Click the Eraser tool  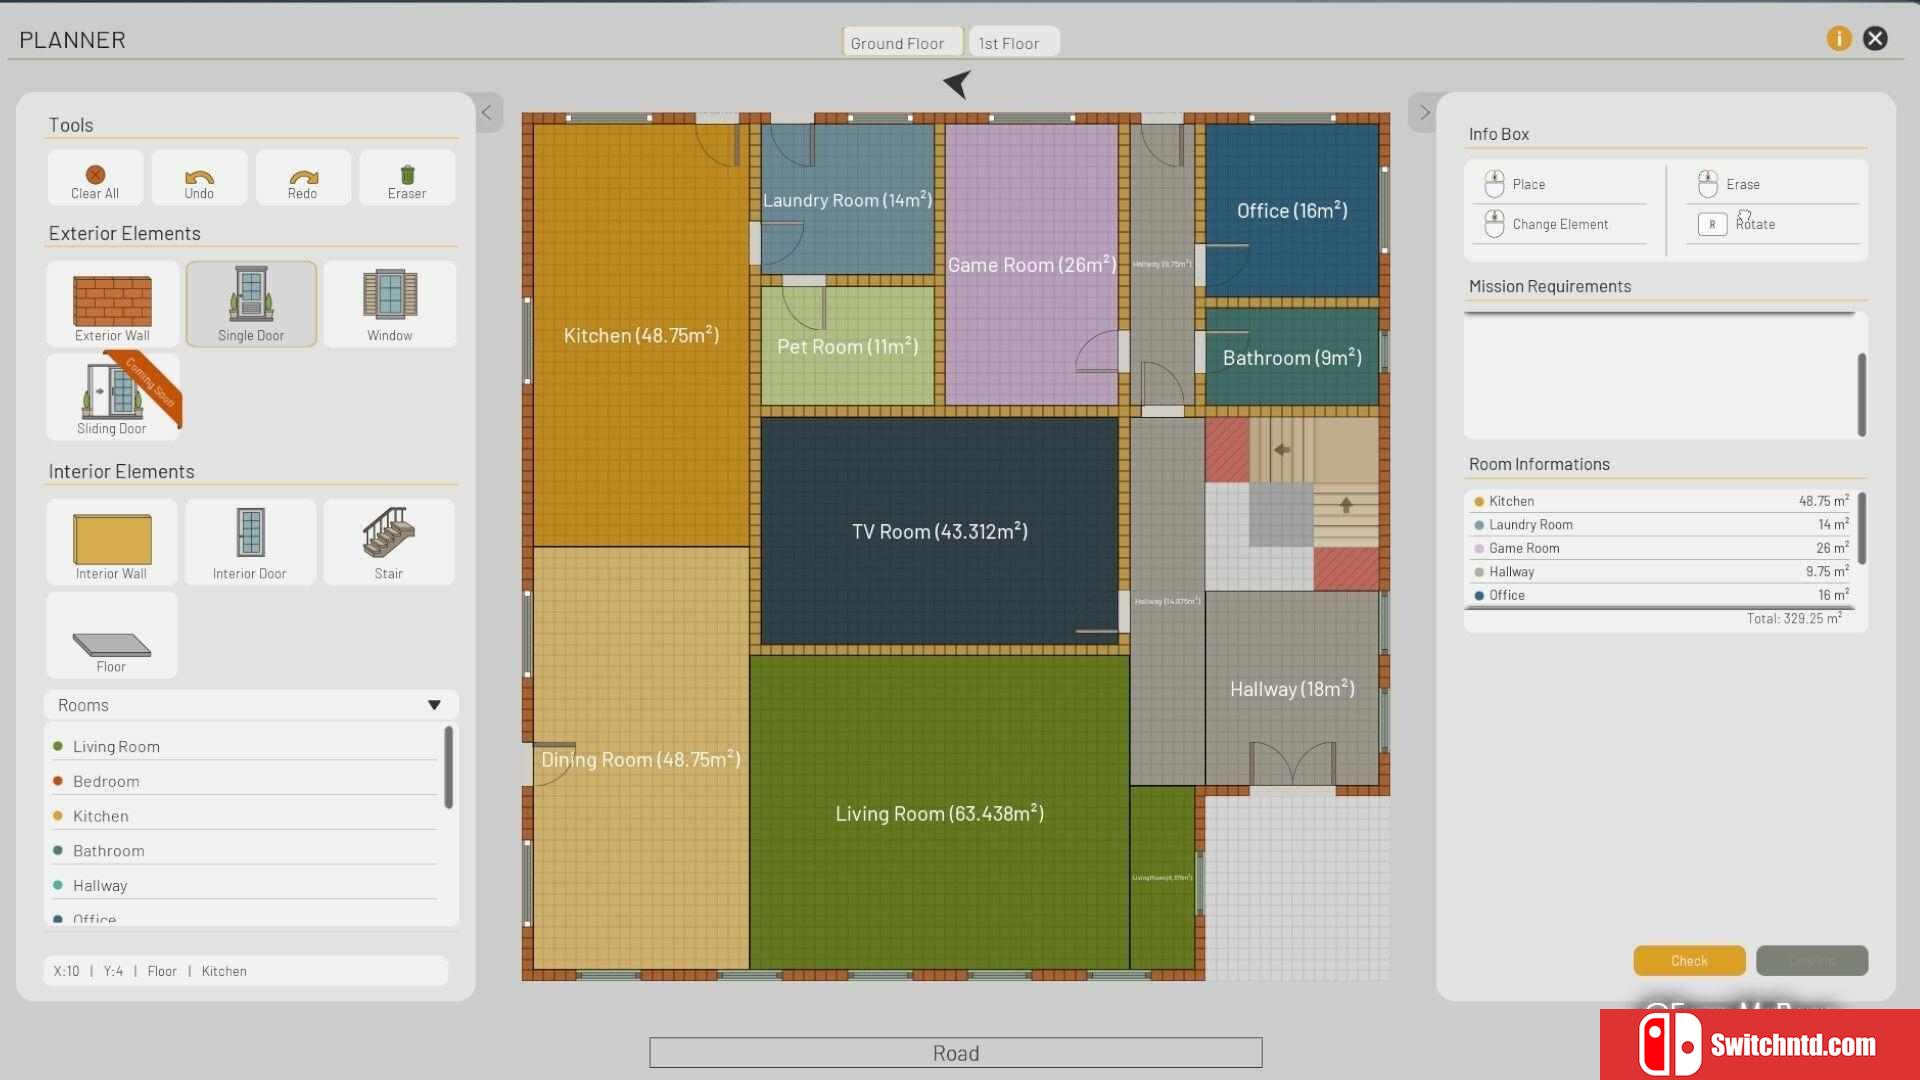coord(407,180)
